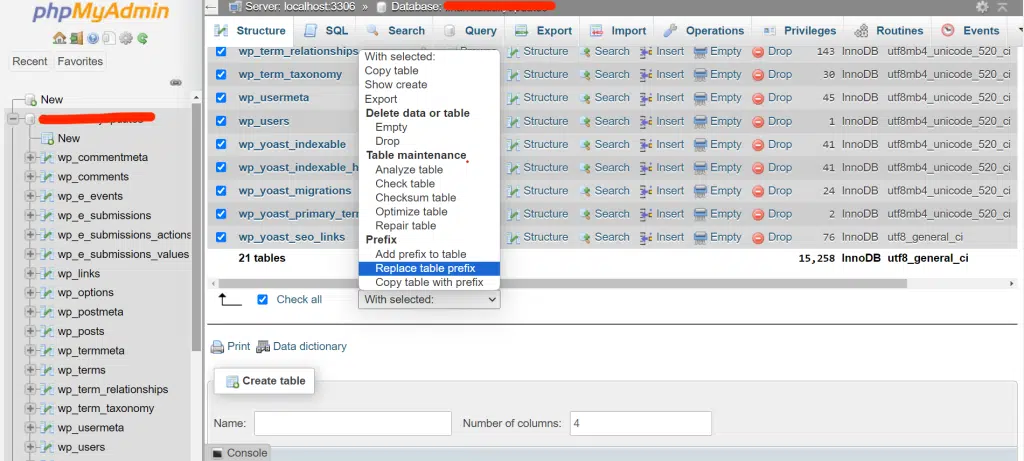Click the Drop icon in wp_yoast_seo_links row
1024x461 pixels.
pyautogui.click(x=758, y=238)
